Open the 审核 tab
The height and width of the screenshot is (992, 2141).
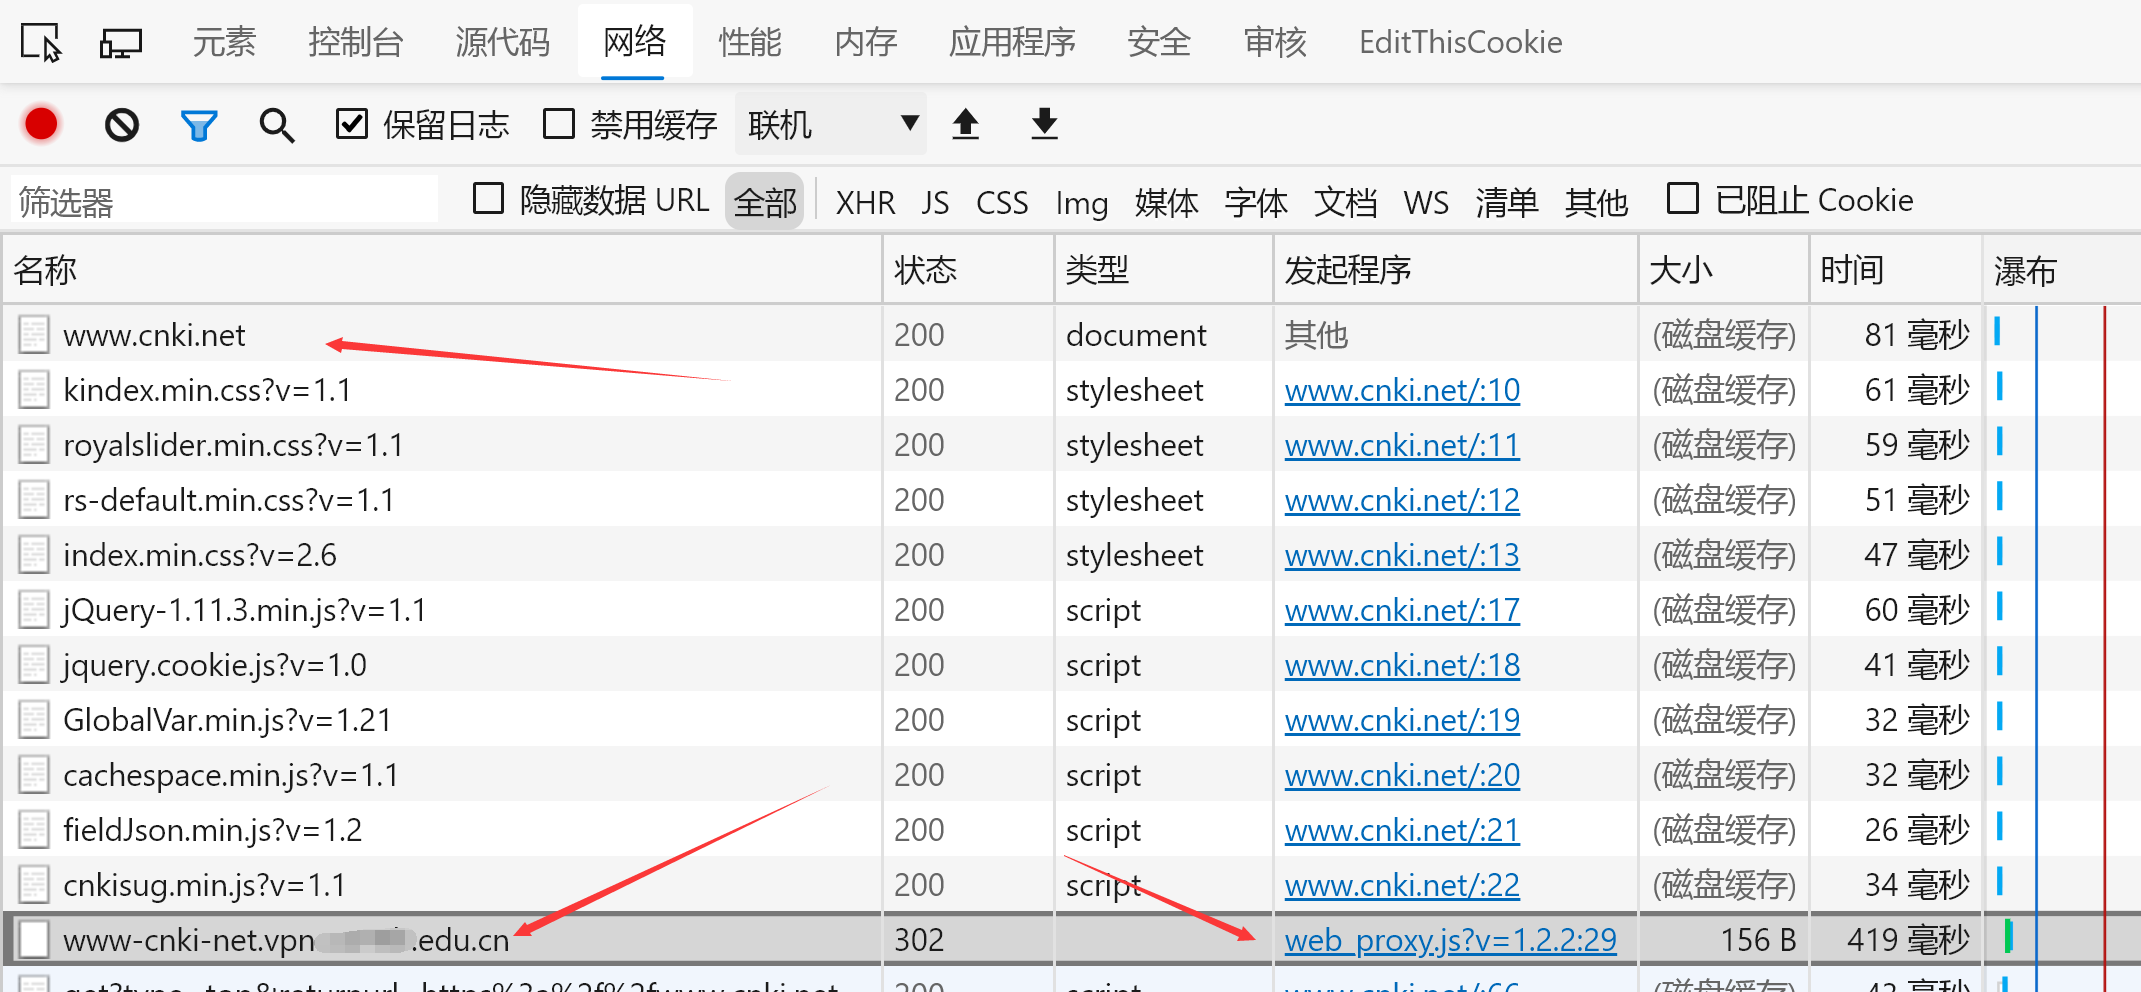[1275, 42]
